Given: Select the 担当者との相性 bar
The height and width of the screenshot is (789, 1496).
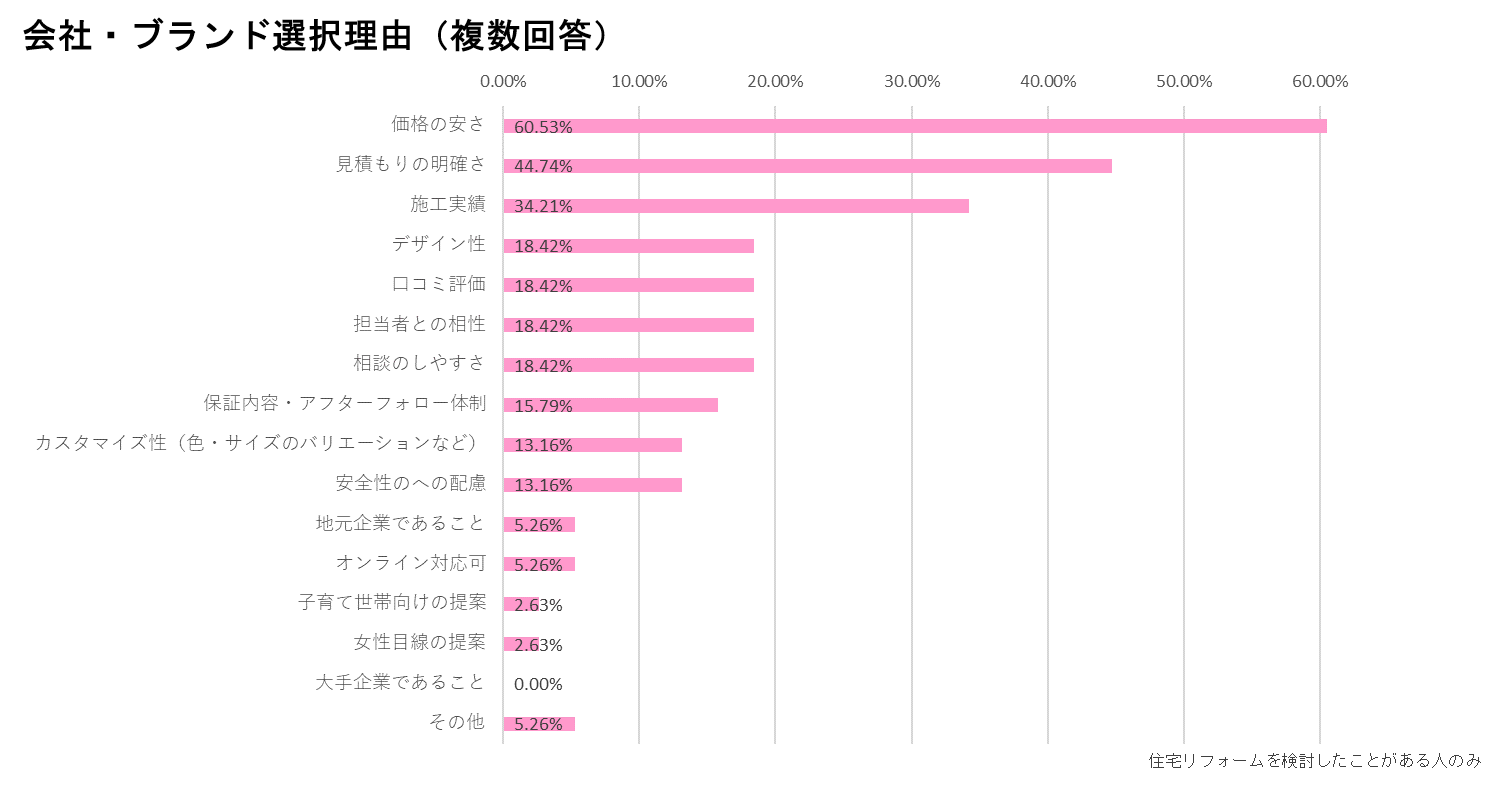Looking at the screenshot, I should coord(628,325).
